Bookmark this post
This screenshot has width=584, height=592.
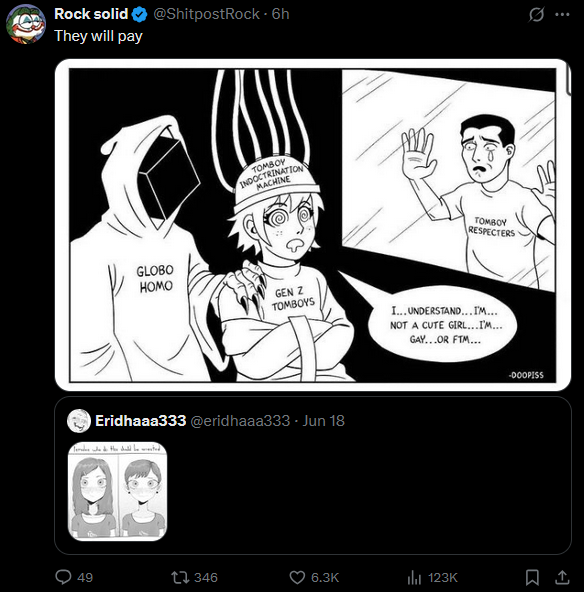[x=532, y=577]
